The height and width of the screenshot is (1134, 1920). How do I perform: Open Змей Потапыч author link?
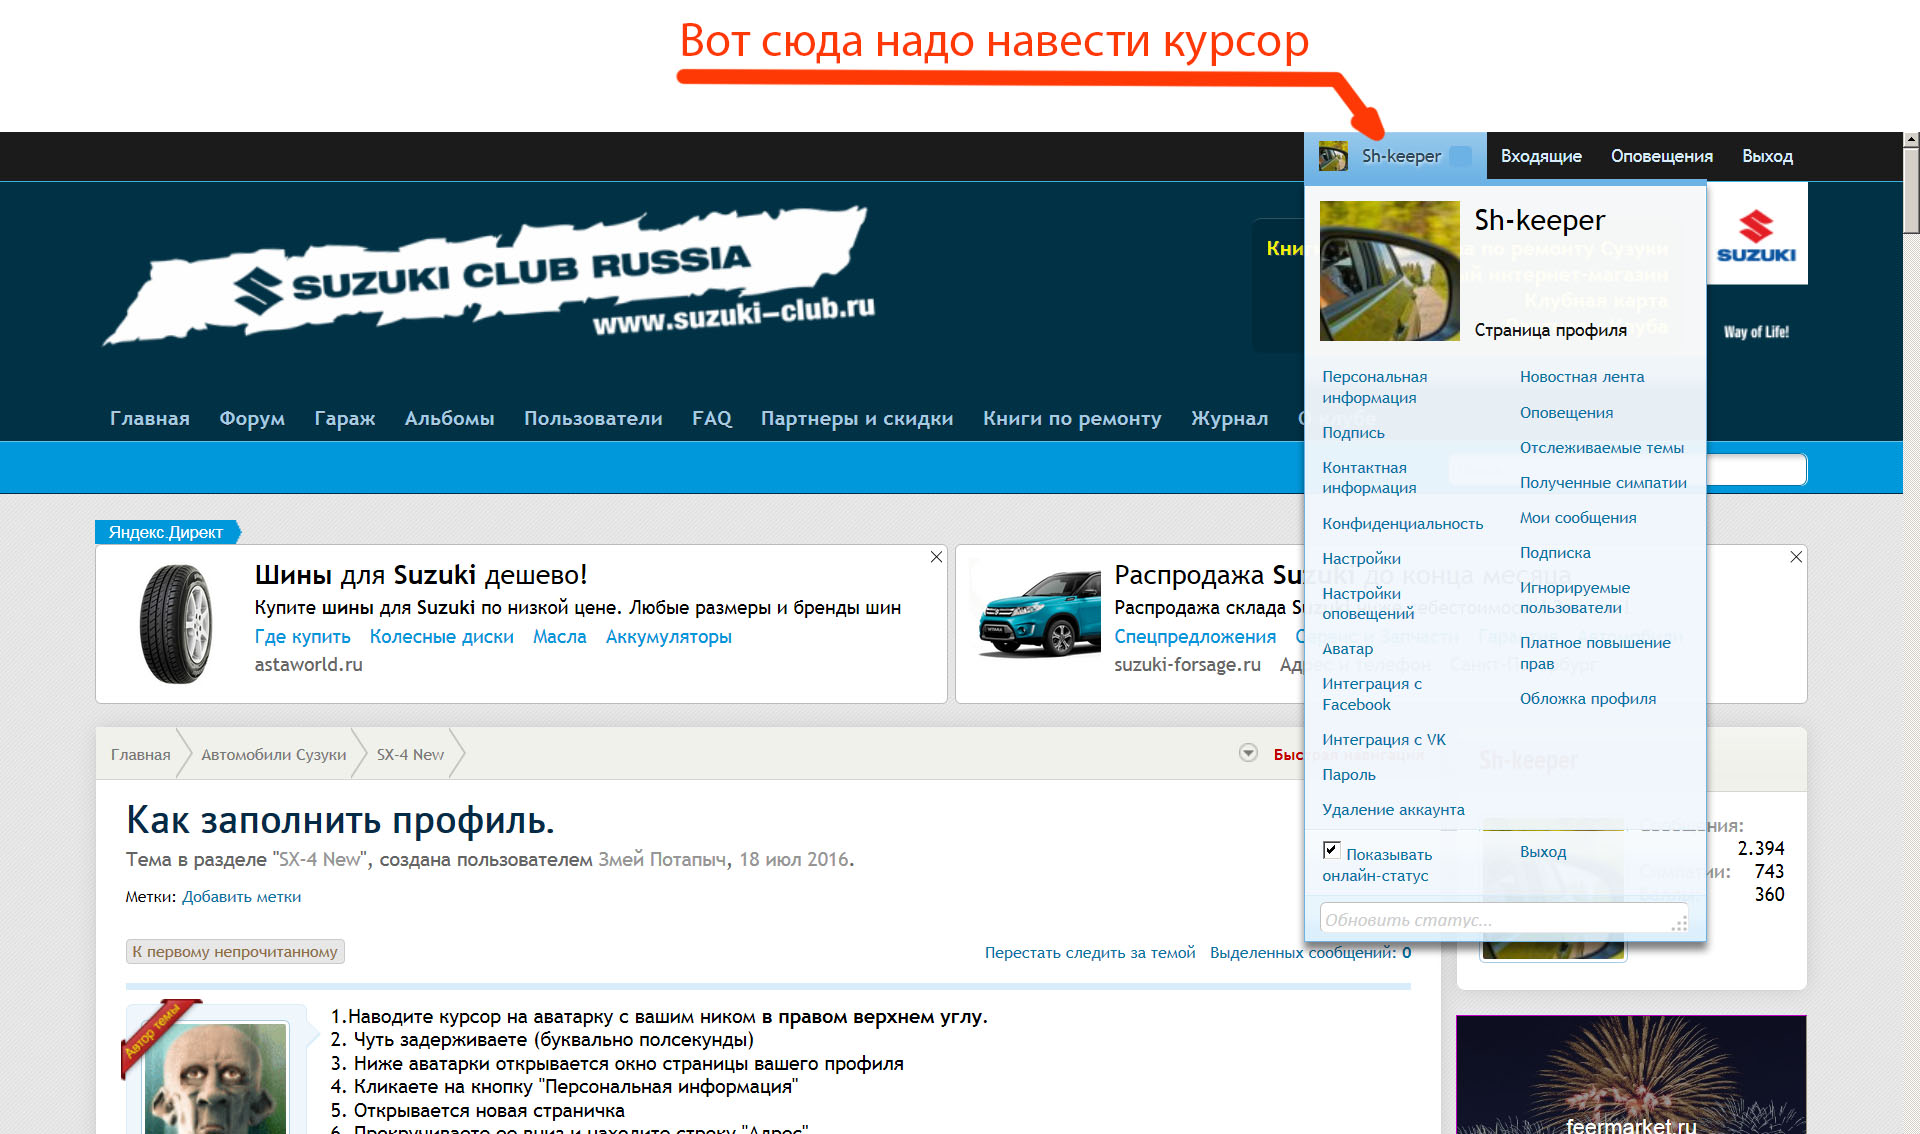[662, 859]
